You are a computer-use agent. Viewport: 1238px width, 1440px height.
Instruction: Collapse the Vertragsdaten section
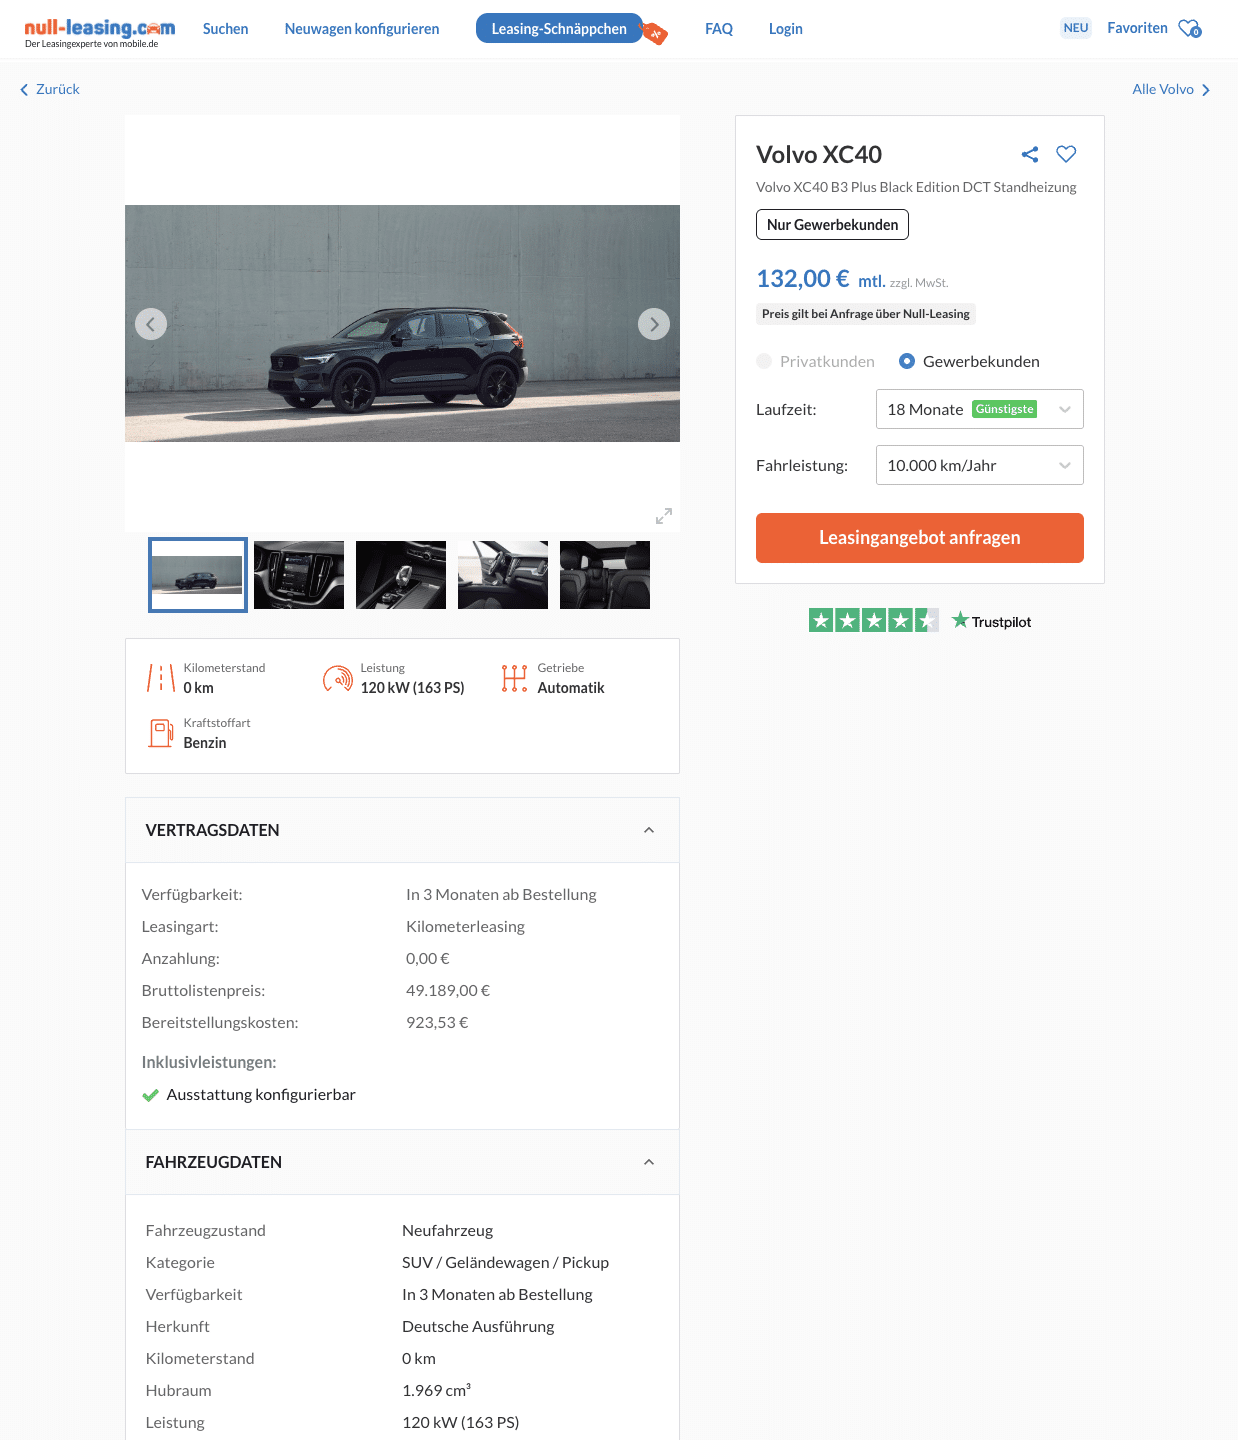(649, 830)
